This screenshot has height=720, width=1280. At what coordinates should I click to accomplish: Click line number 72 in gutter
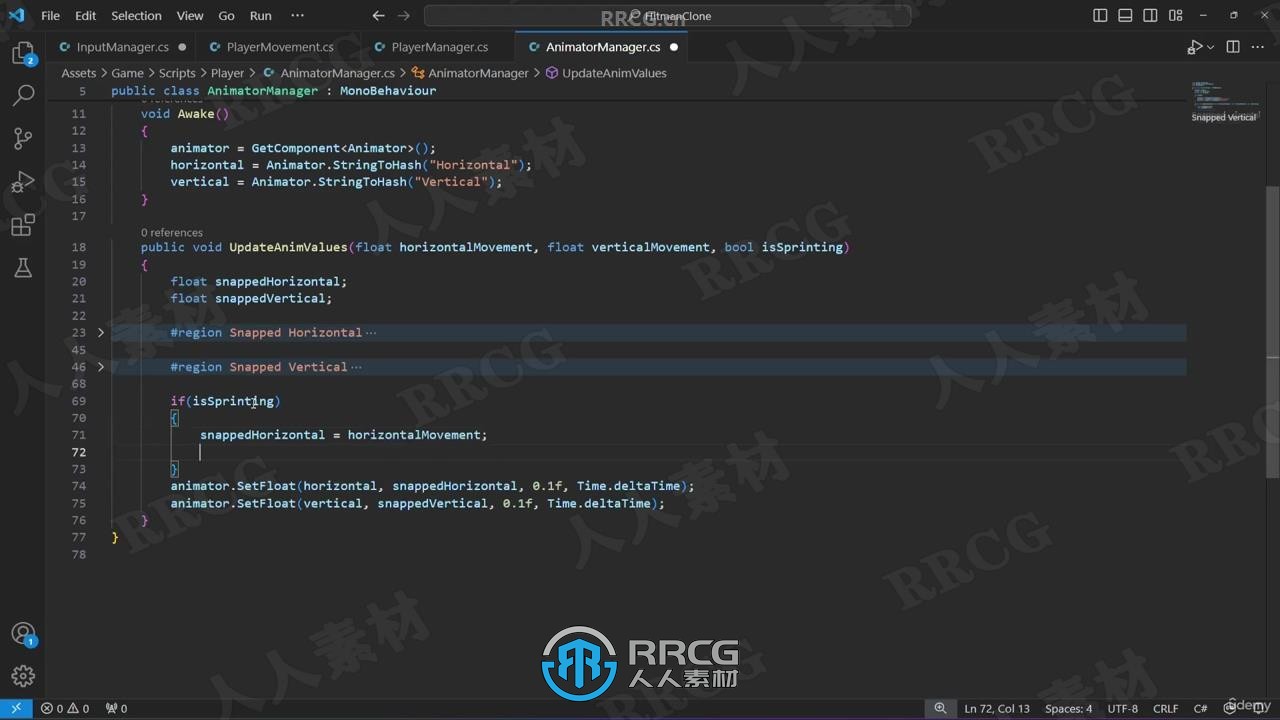pyautogui.click(x=79, y=452)
